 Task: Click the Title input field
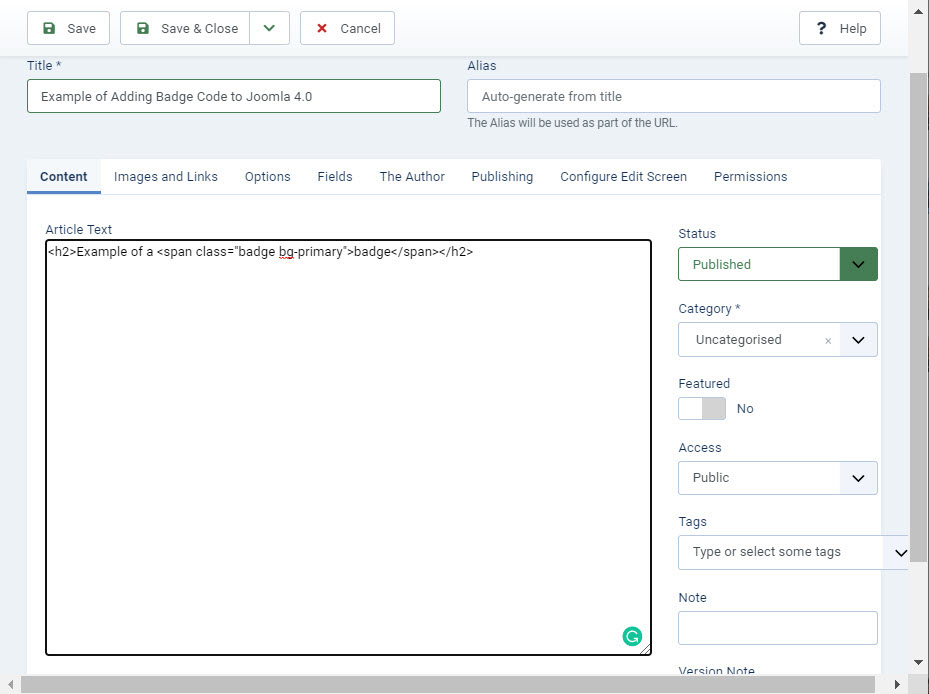[x=233, y=96]
